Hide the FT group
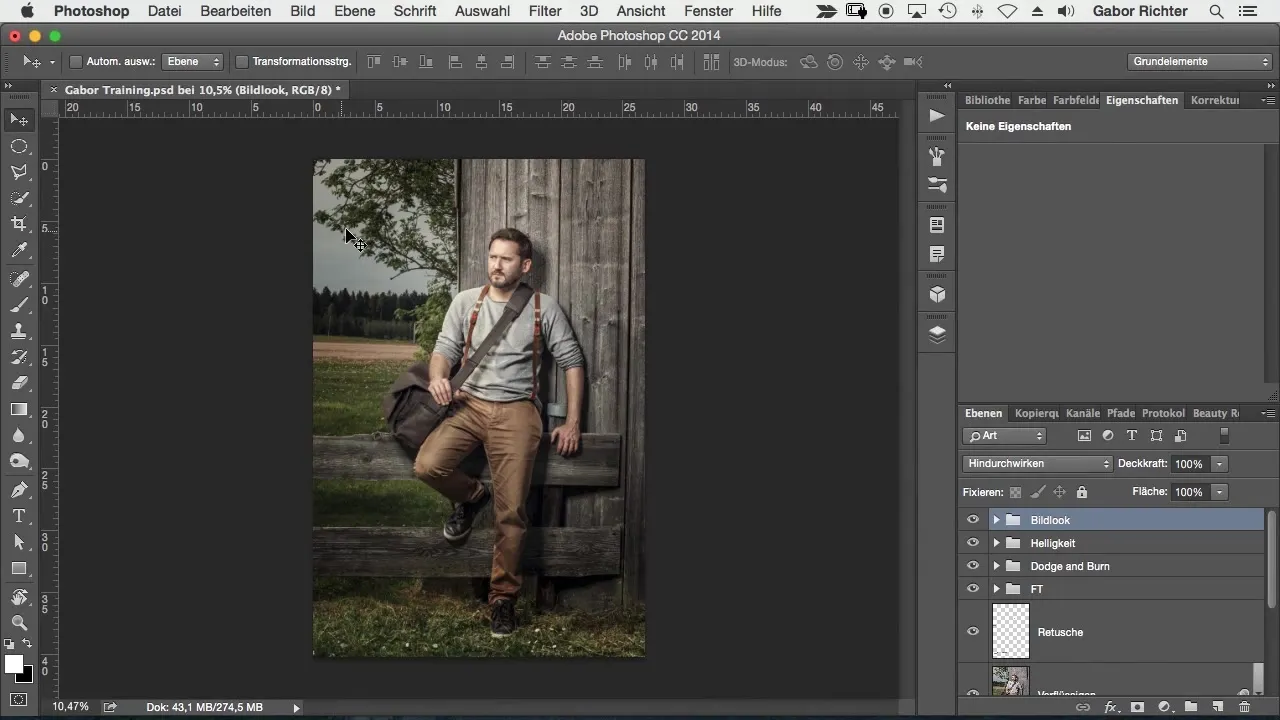Screen dimensions: 1280x720 972,589
